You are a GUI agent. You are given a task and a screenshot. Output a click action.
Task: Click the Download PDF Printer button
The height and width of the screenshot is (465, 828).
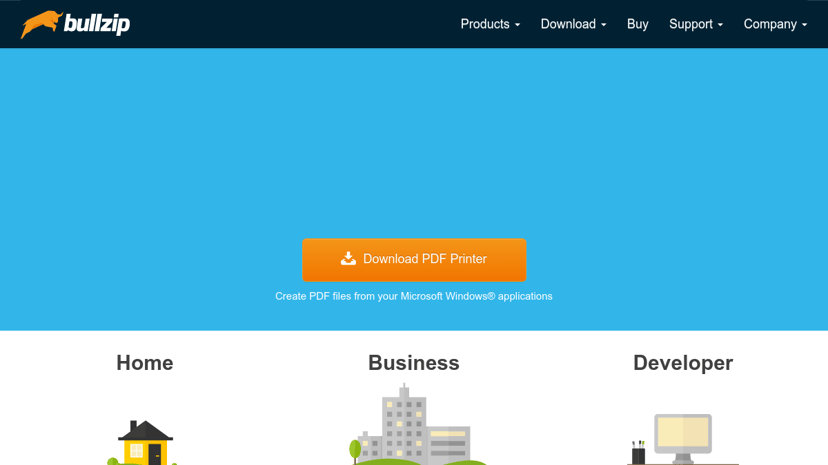click(x=414, y=260)
